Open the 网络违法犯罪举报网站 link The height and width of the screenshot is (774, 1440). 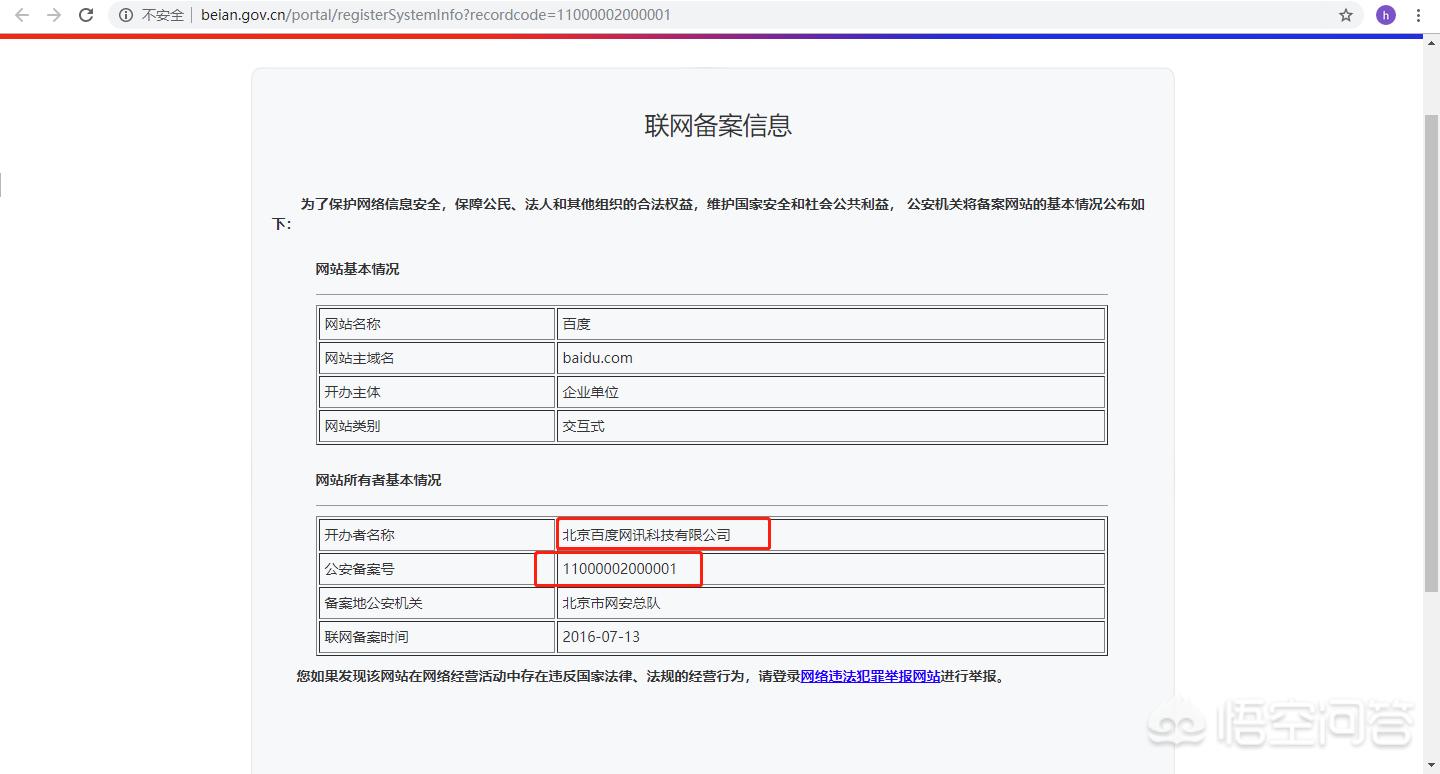pos(870,677)
